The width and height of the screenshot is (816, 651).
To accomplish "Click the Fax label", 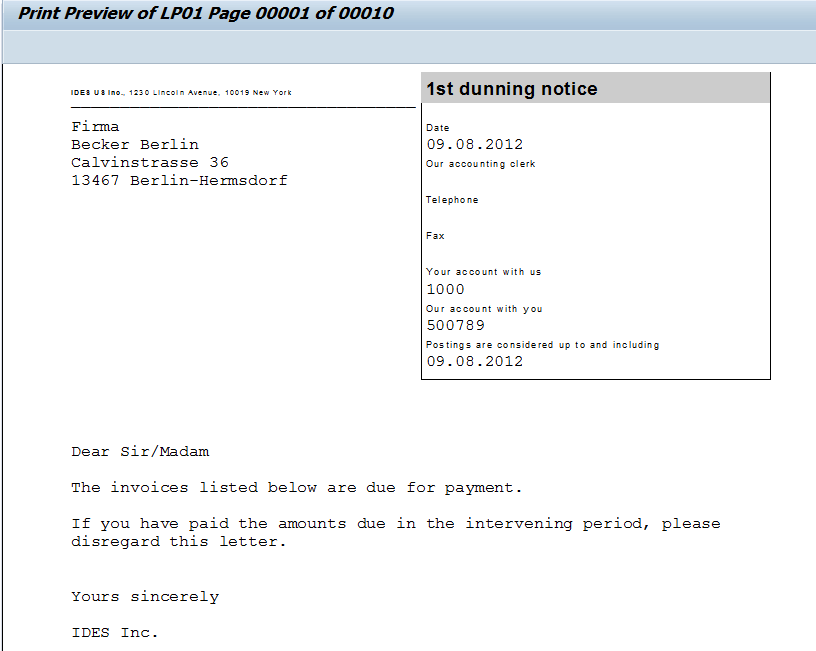I will (x=435, y=236).
